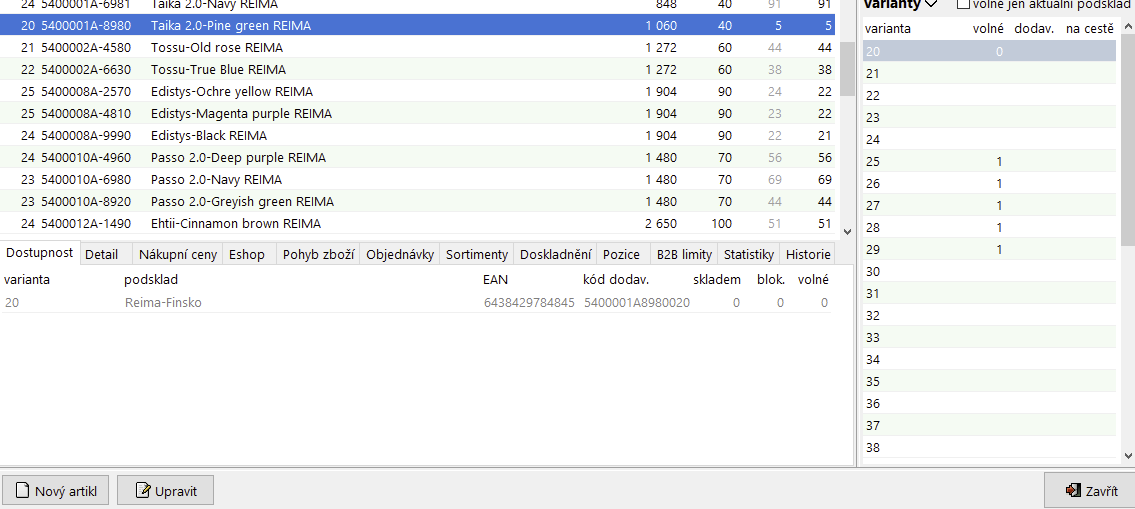The width and height of the screenshot is (1135, 509).
Task: Select the Tossu-True Blue REIMA row
Action: point(417,70)
